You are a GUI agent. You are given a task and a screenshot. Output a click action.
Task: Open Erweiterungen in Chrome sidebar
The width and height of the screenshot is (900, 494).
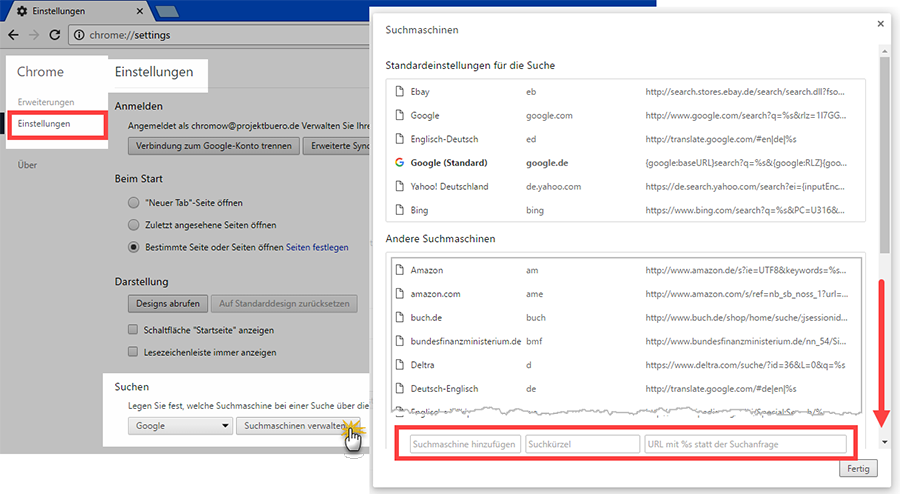[x=46, y=102]
